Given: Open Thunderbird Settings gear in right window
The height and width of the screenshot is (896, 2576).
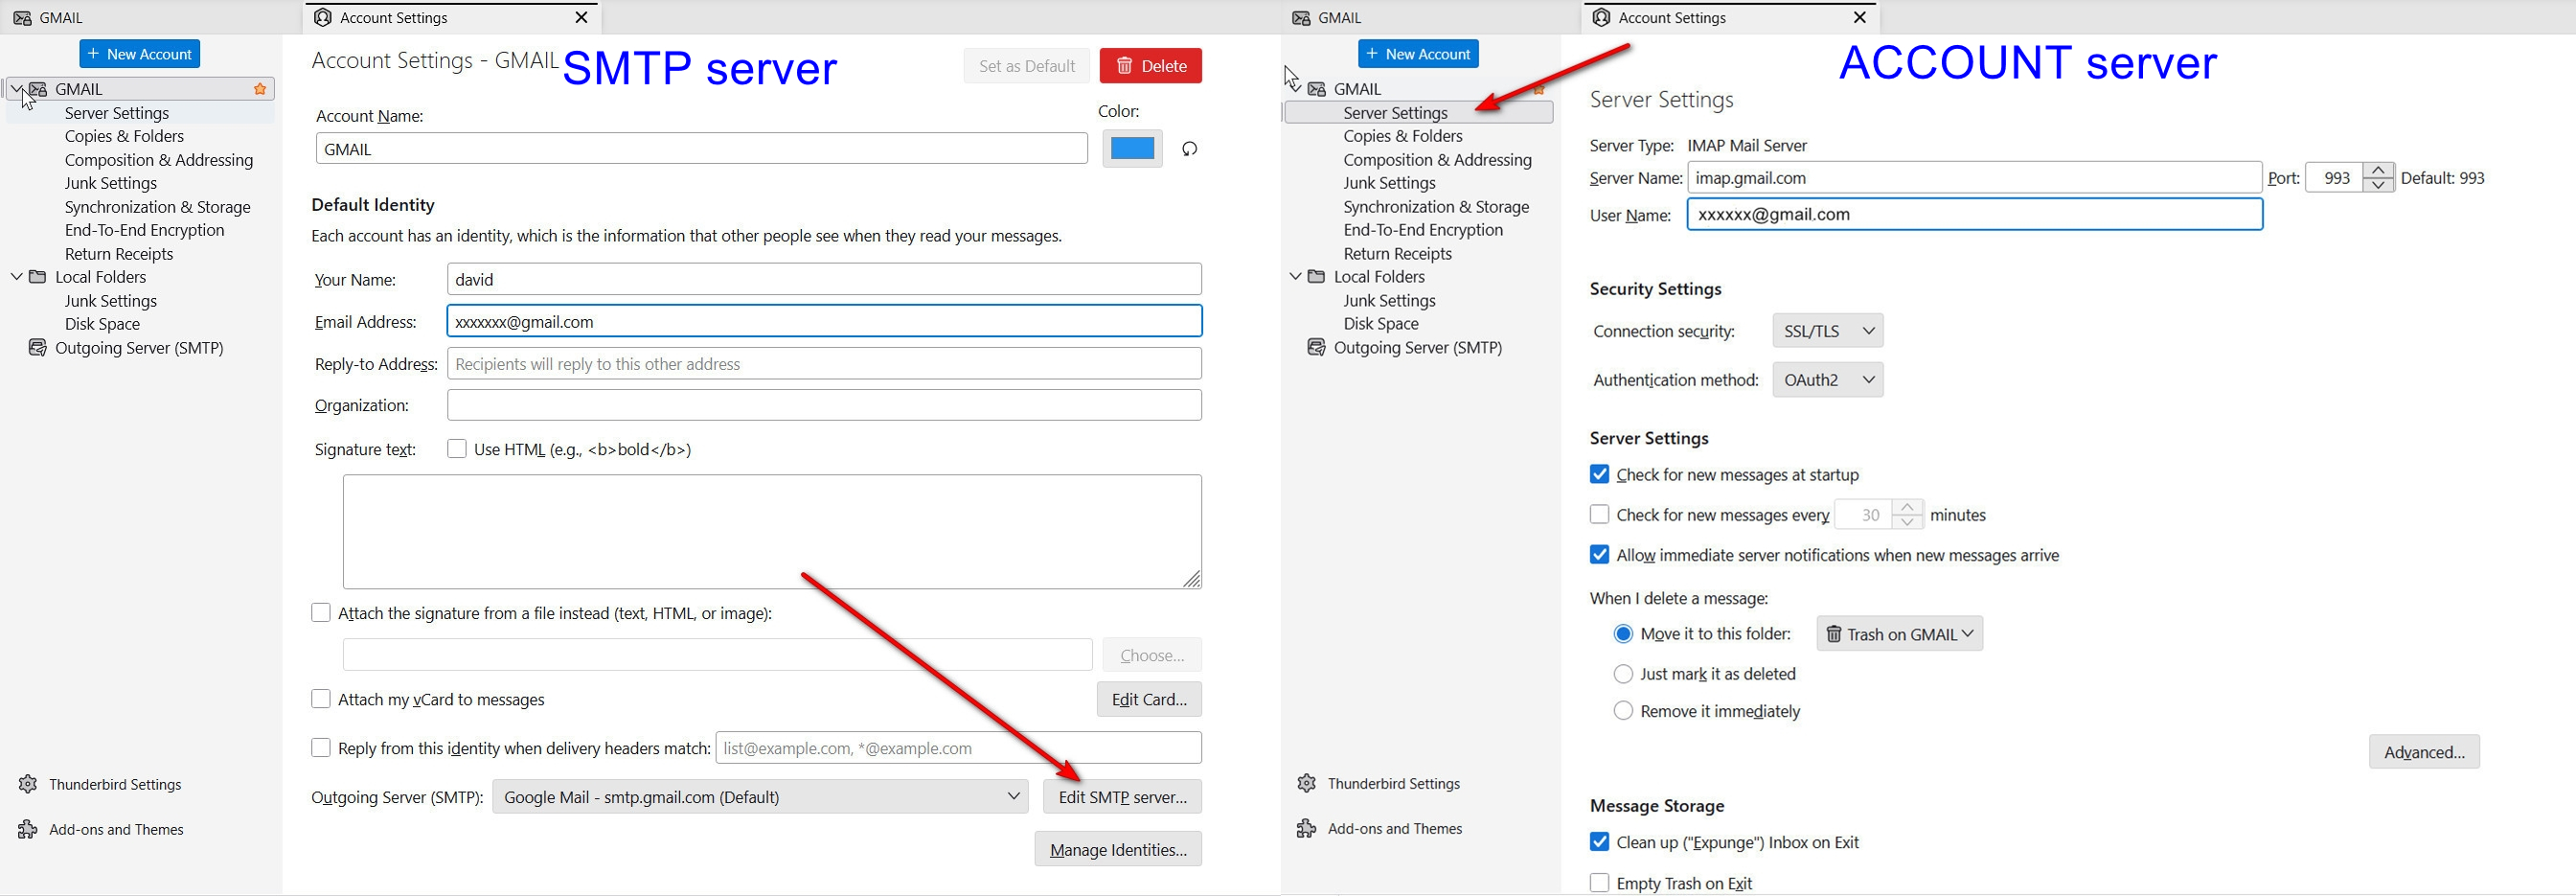Looking at the screenshot, I should 1307,783.
